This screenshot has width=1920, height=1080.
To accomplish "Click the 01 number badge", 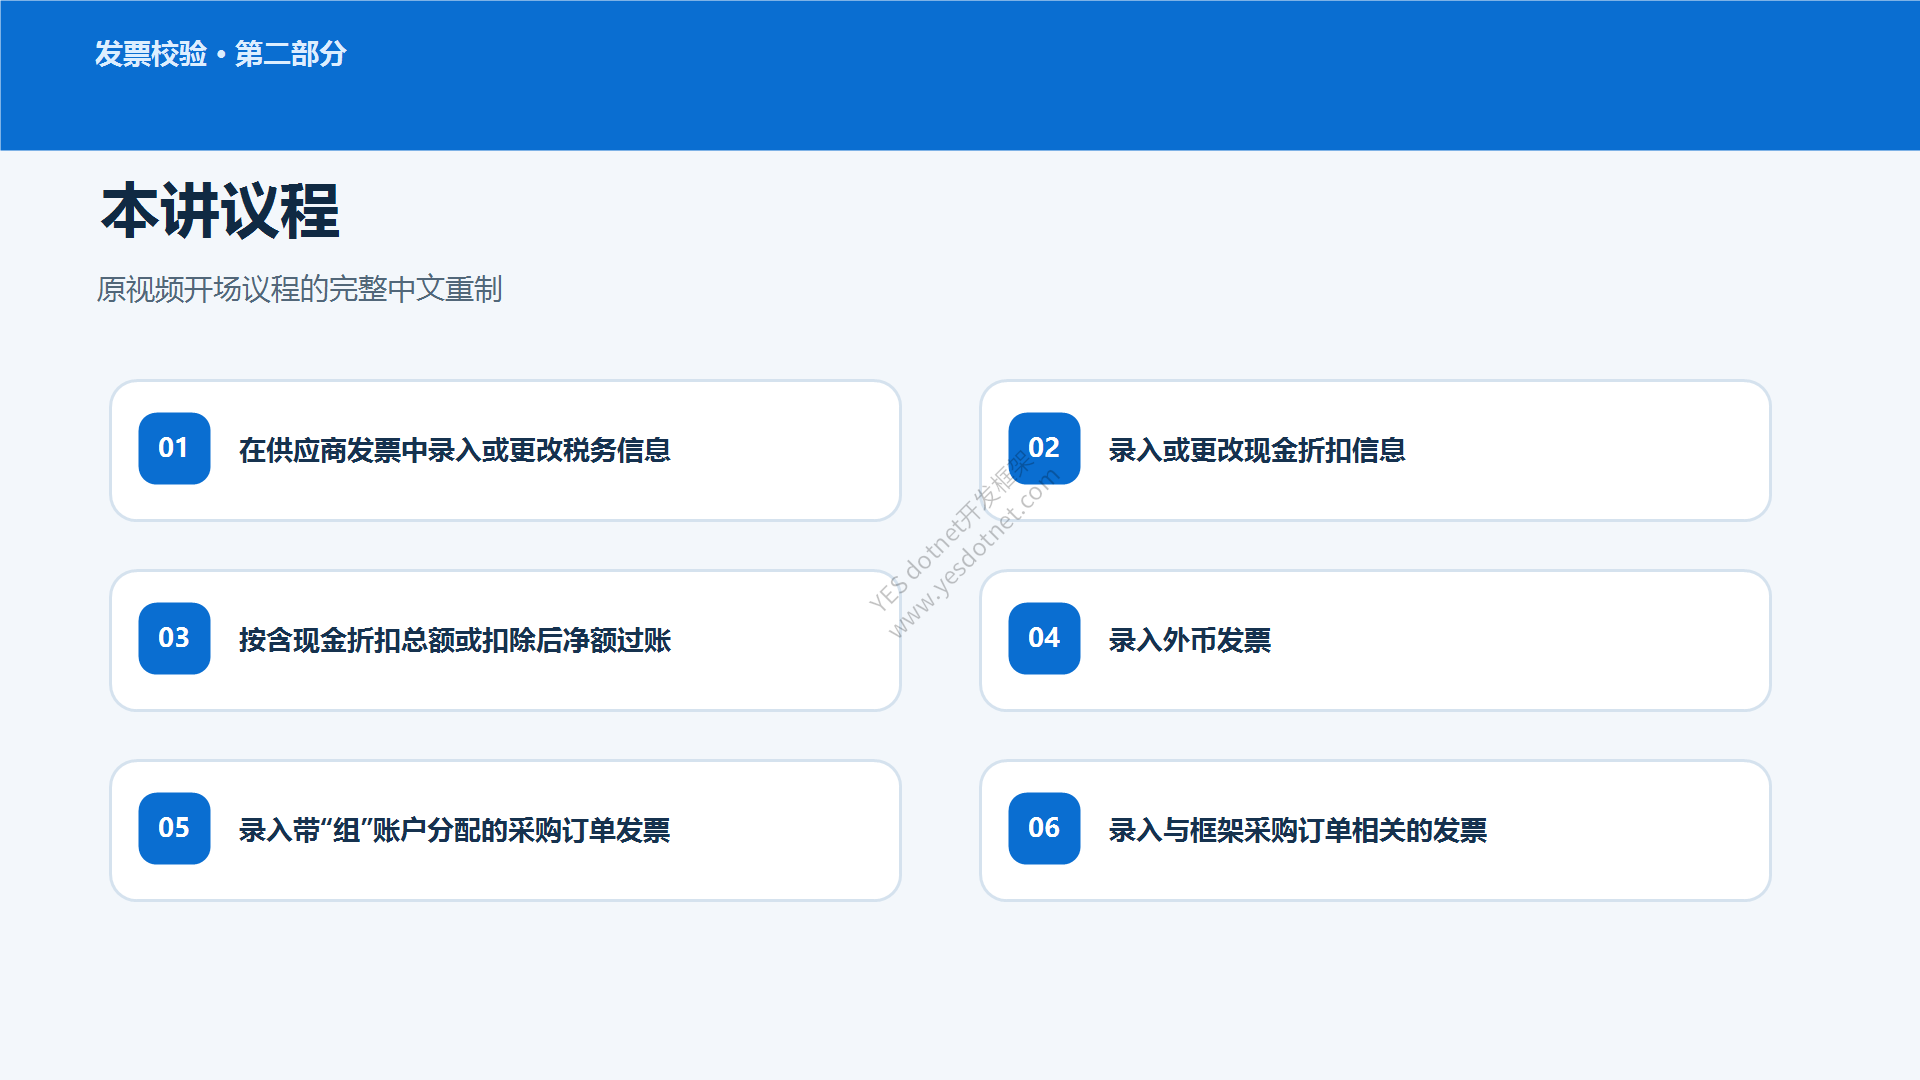I will [x=174, y=448].
